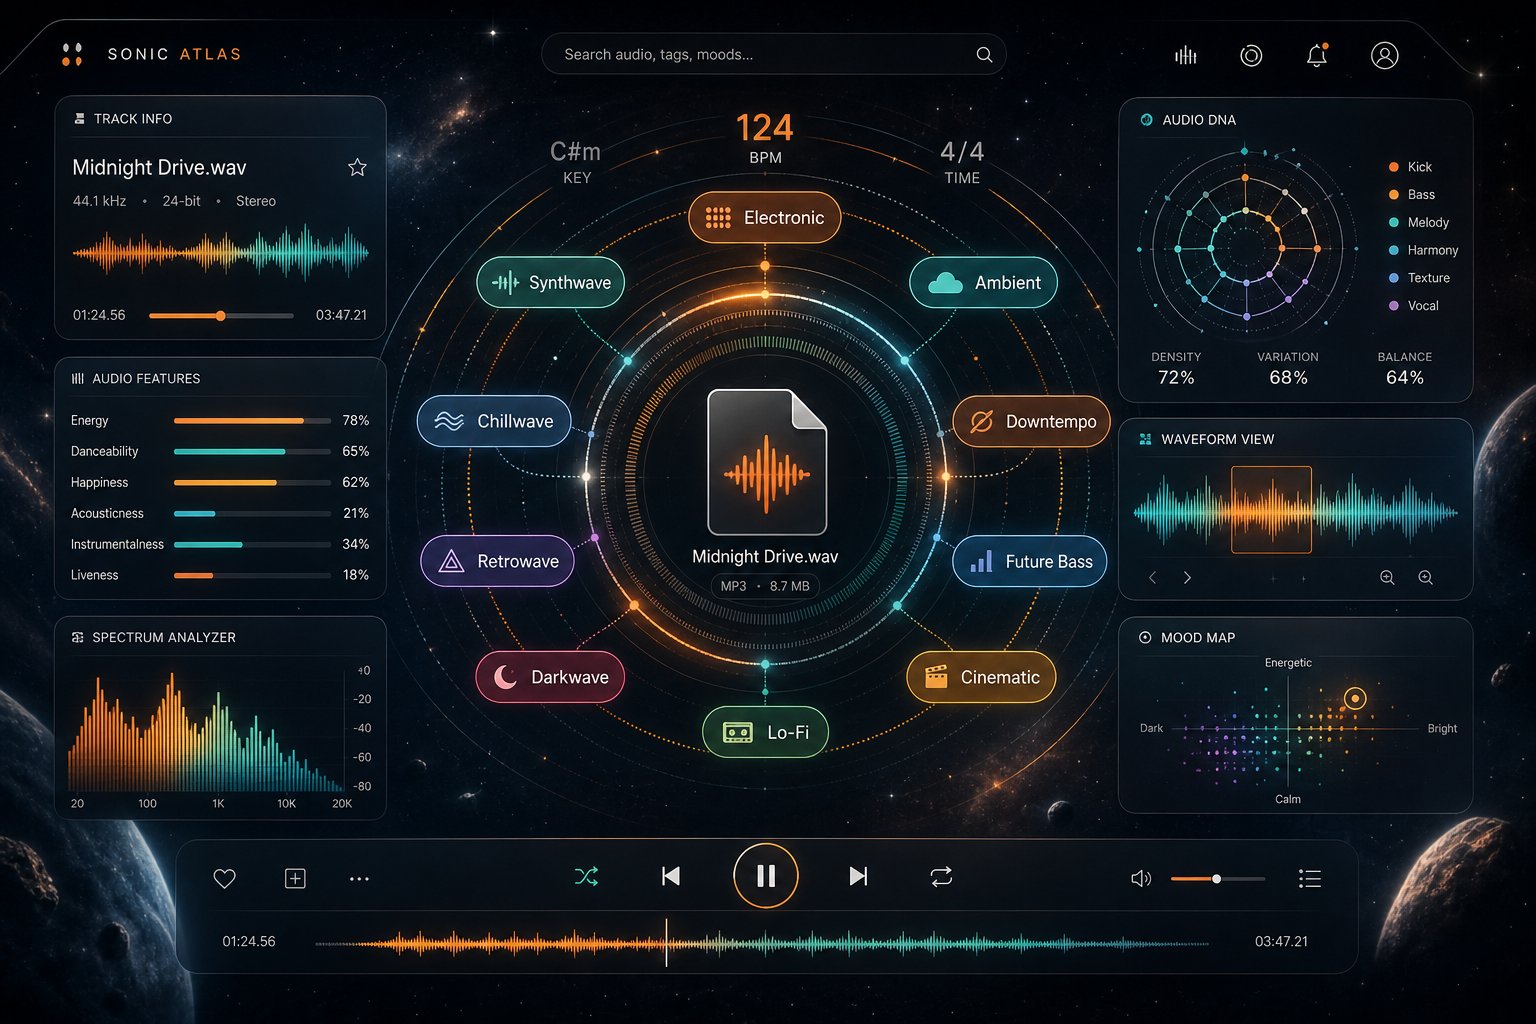Select the Retrowave genre tag

point(497,561)
